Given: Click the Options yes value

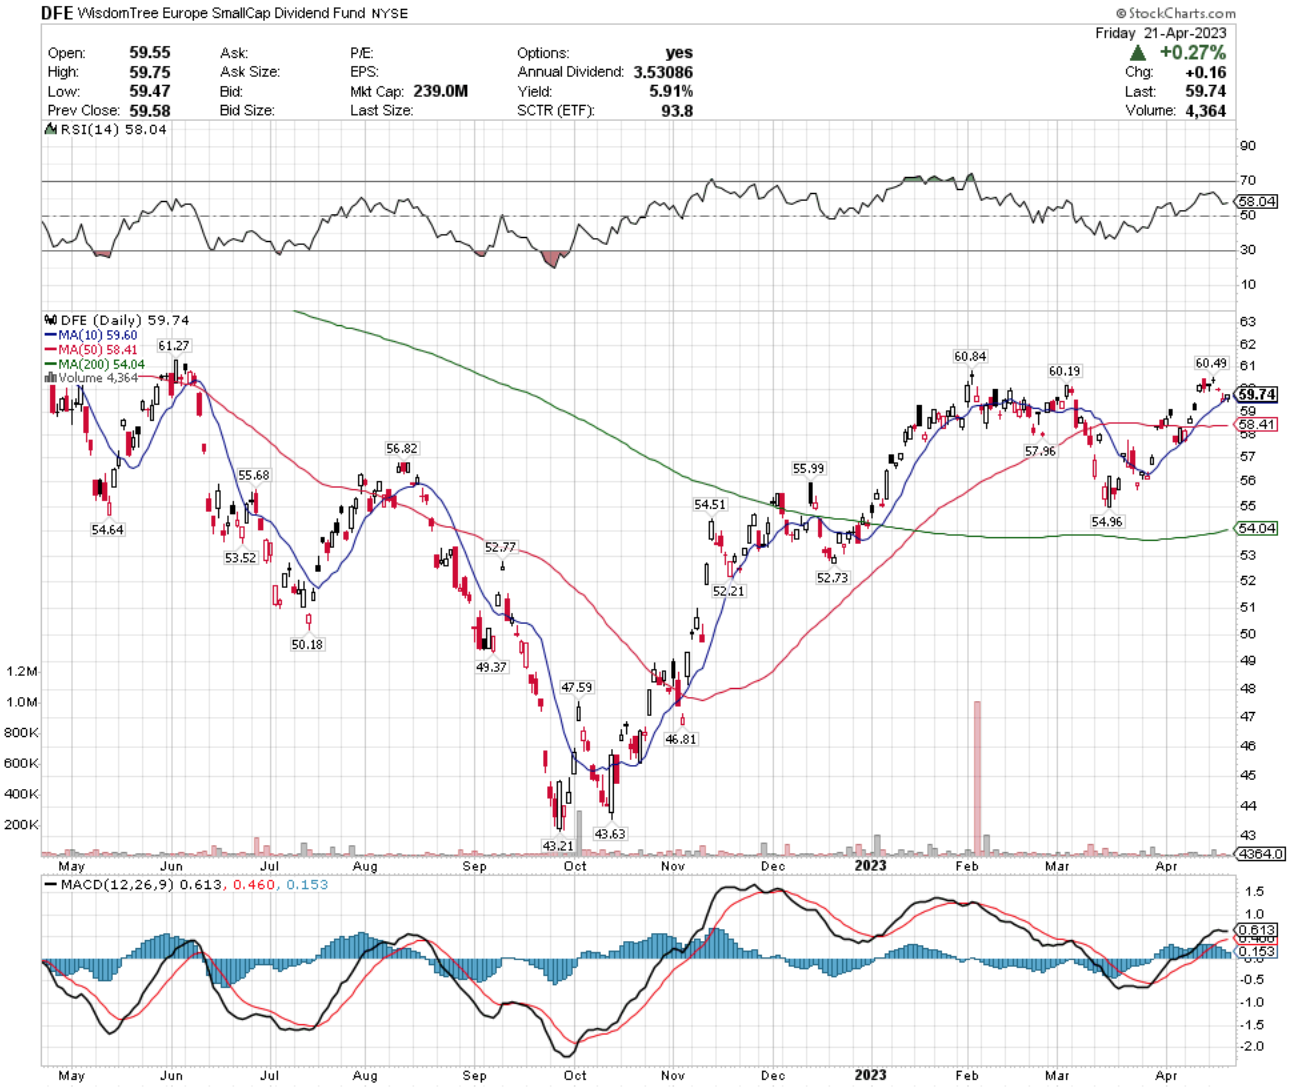Looking at the screenshot, I should [679, 53].
